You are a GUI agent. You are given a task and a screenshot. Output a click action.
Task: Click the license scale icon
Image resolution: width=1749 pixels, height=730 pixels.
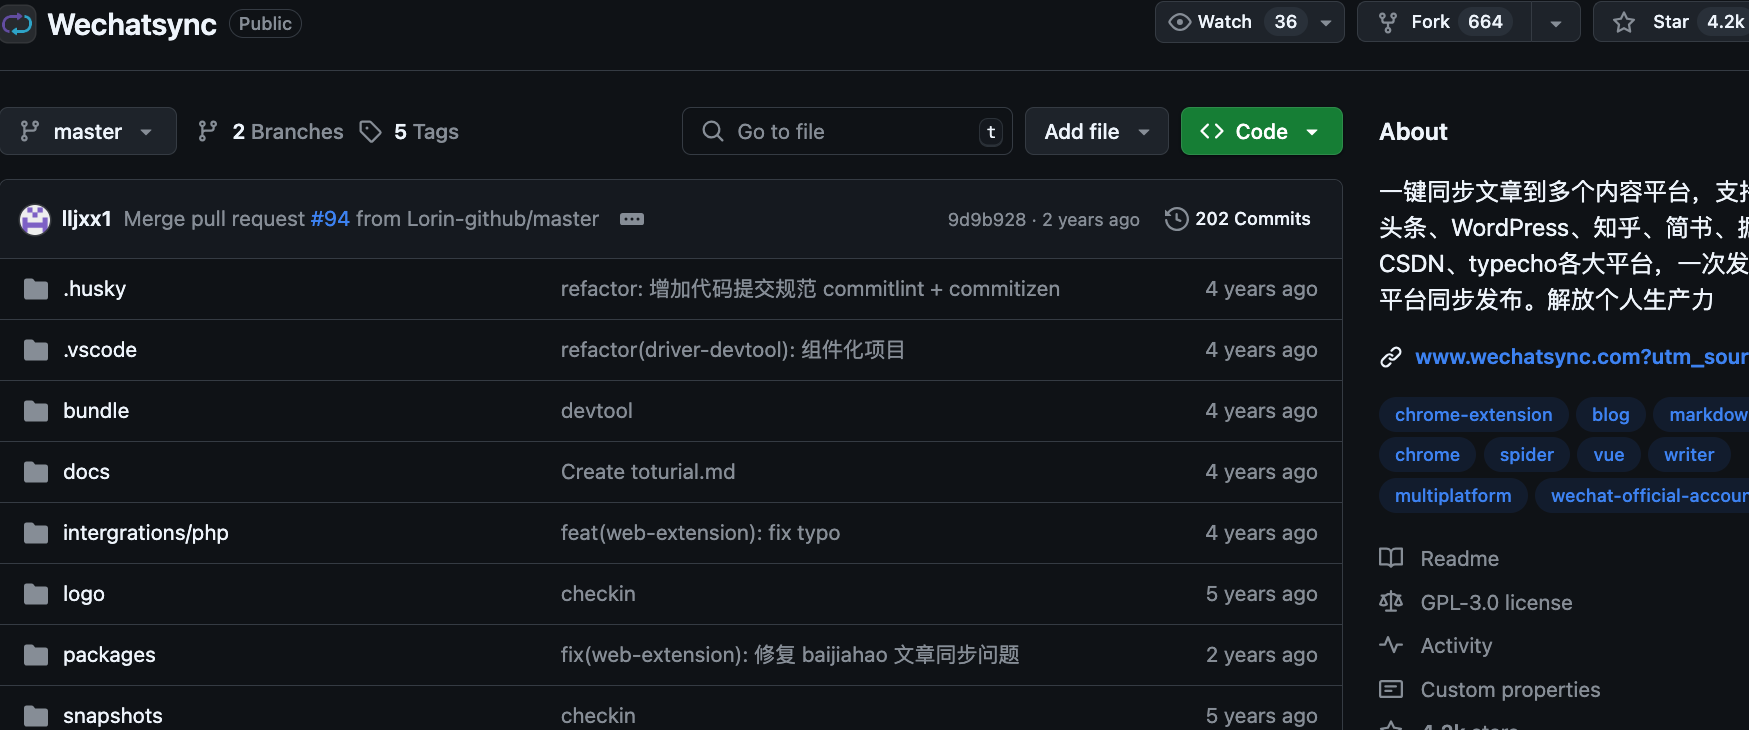[1391, 602]
